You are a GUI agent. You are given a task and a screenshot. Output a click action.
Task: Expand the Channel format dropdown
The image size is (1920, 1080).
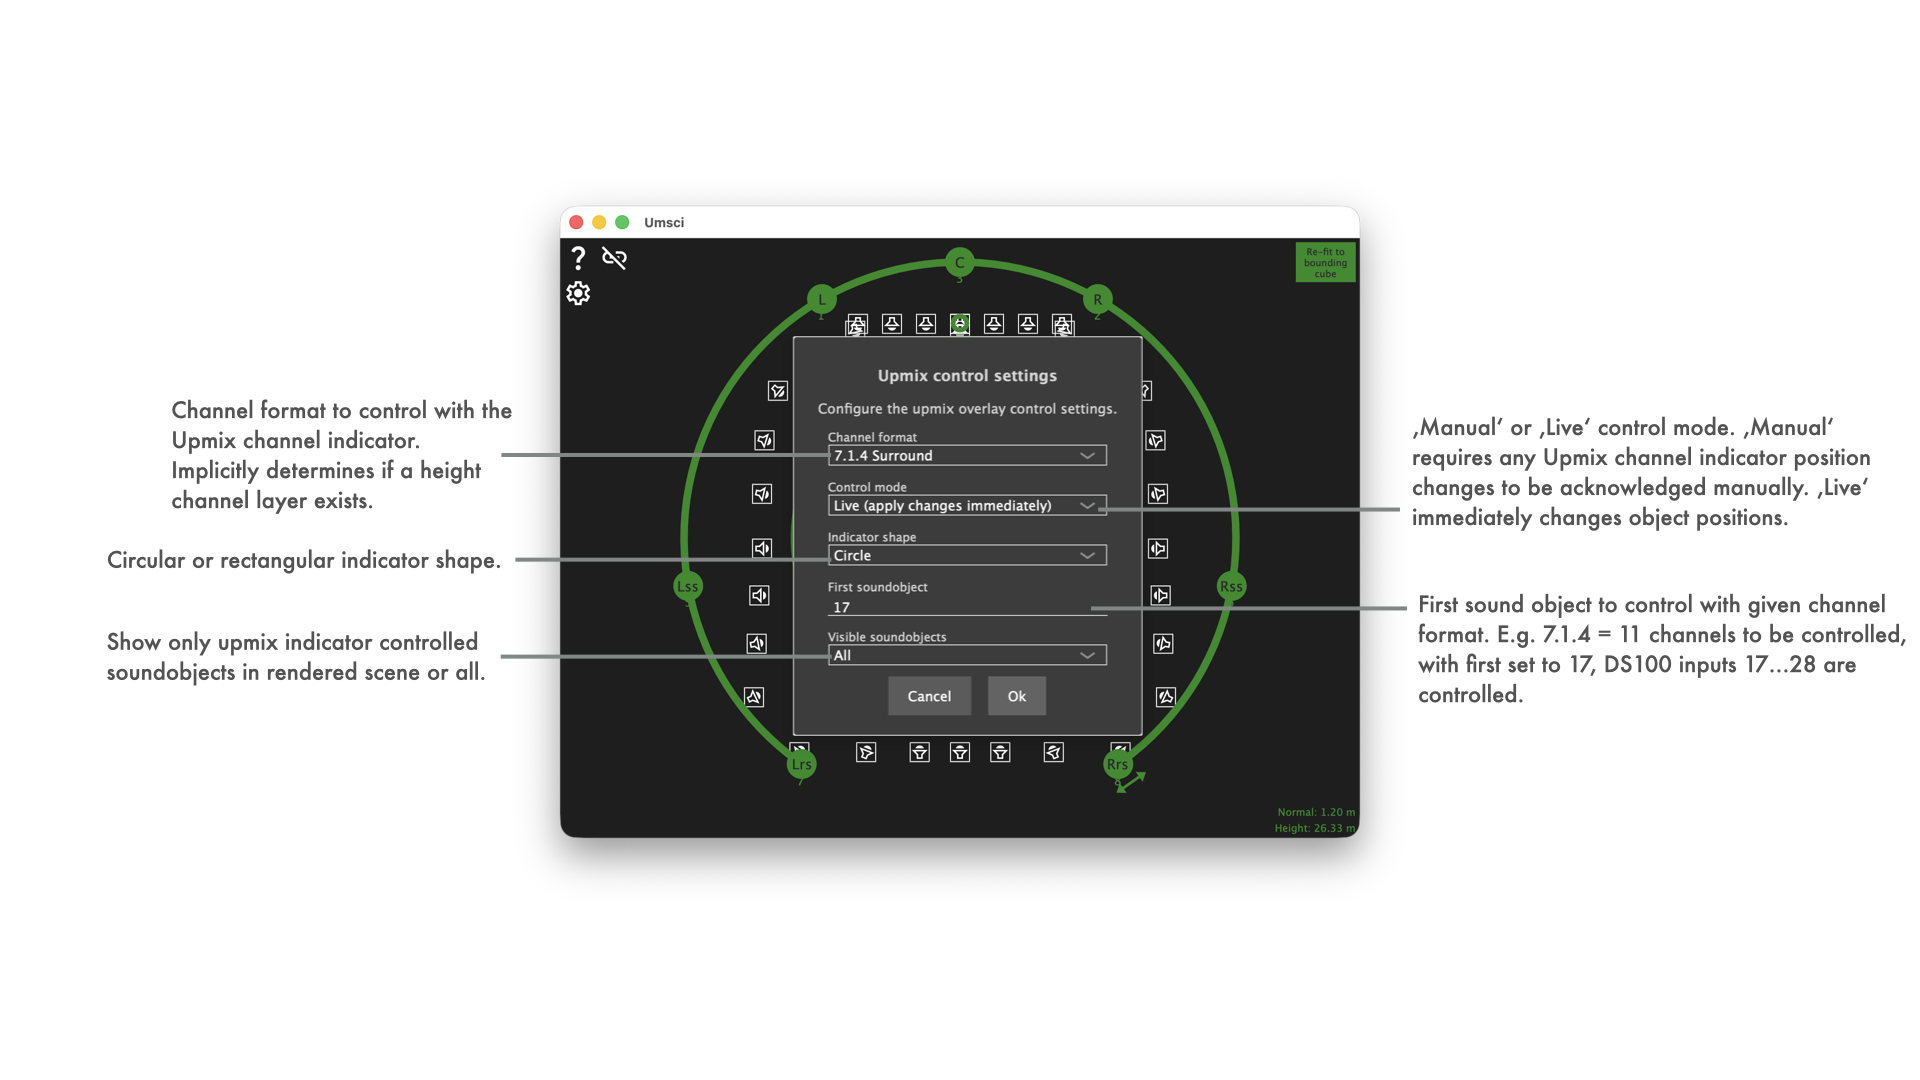[967, 456]
